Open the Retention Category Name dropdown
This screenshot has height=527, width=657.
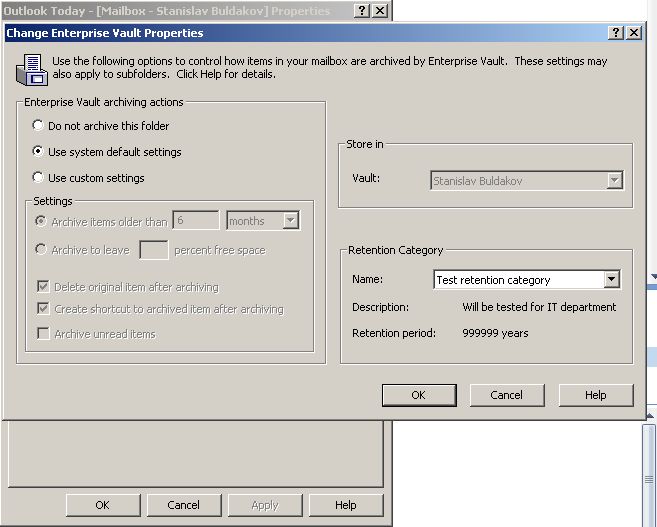coord(611,280)
